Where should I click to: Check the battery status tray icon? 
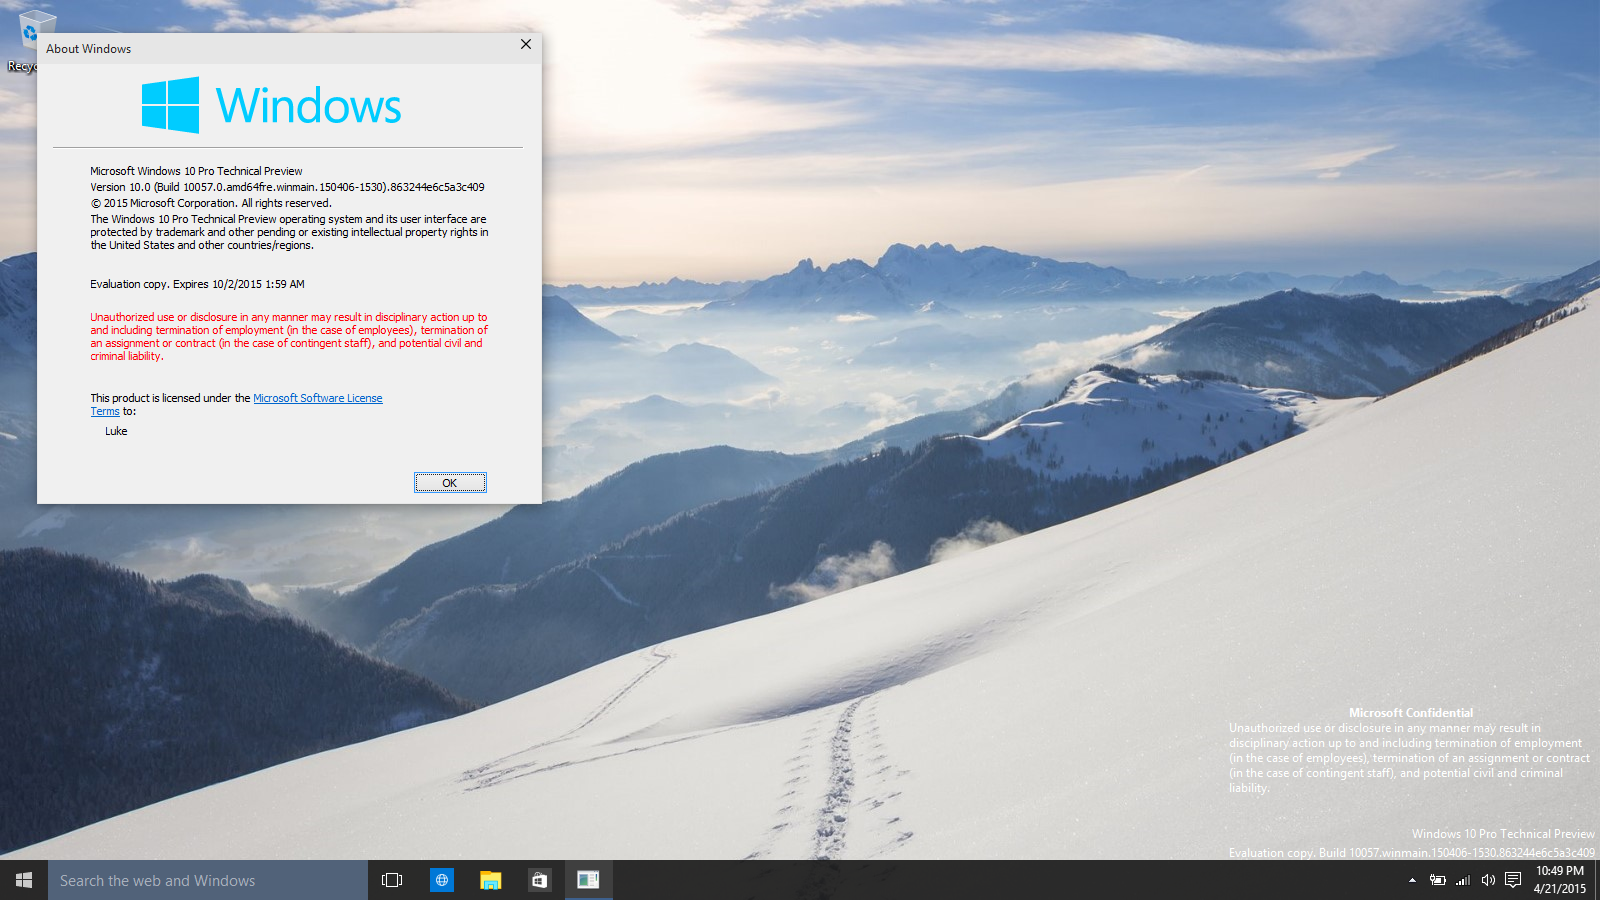coord(1437,880)
